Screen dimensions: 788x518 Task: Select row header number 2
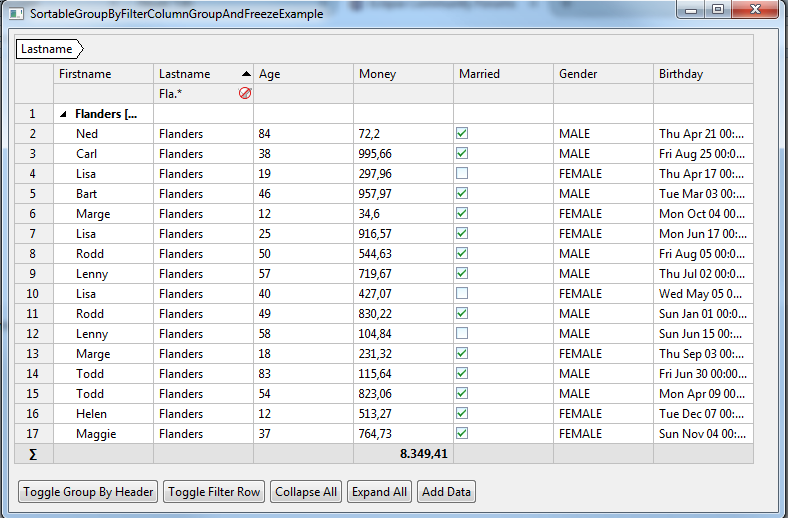point(33,134)
